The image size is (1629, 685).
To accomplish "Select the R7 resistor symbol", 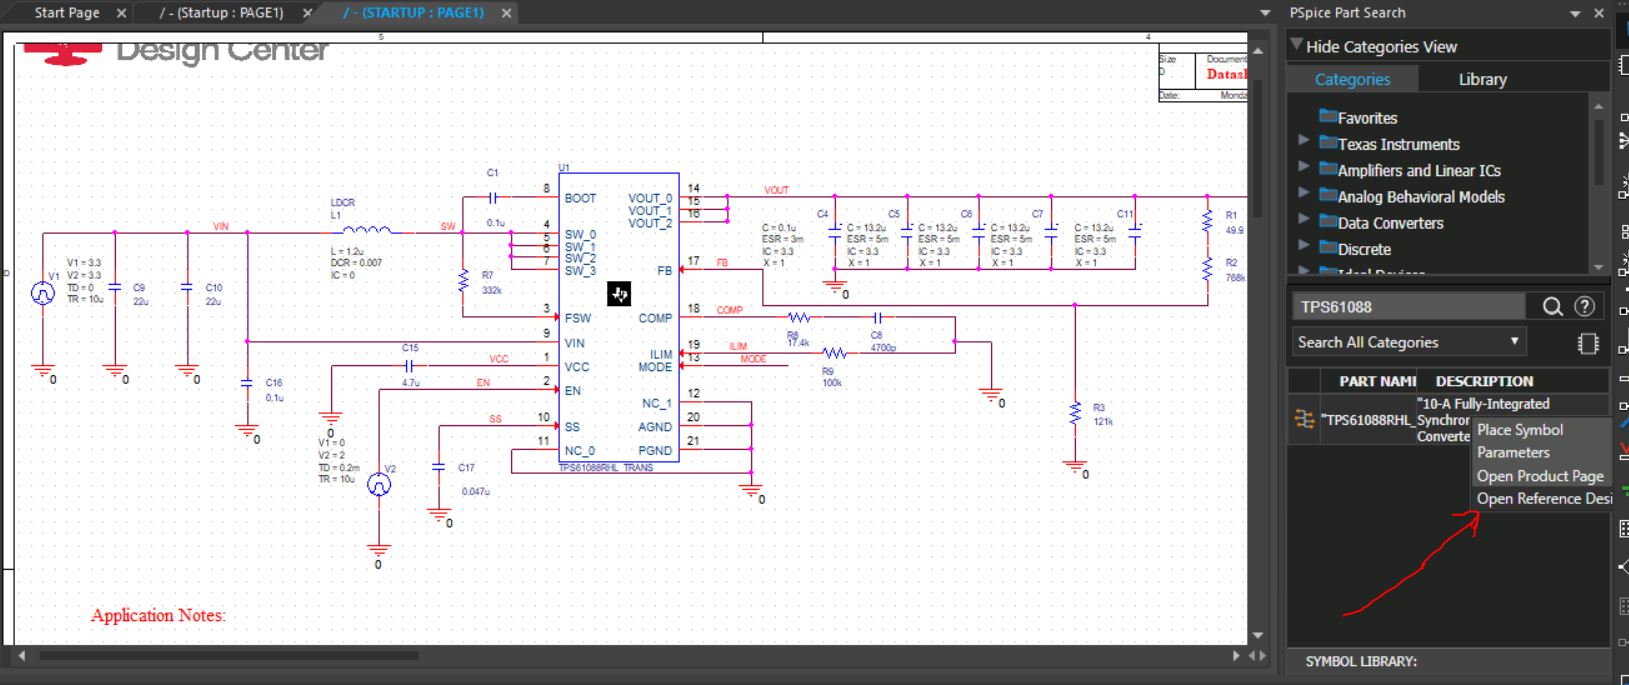I will [x=463, y=282].
